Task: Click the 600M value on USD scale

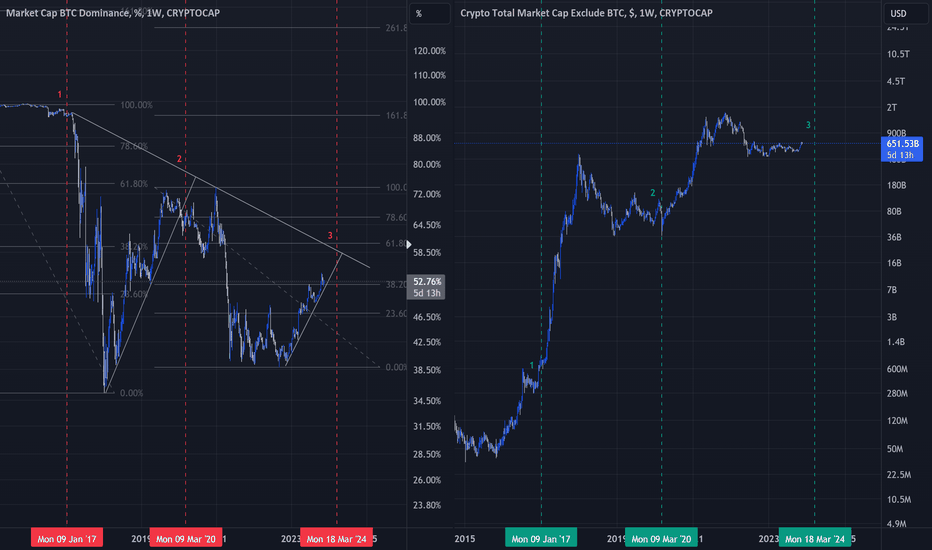Action: [x=897, y=369]
